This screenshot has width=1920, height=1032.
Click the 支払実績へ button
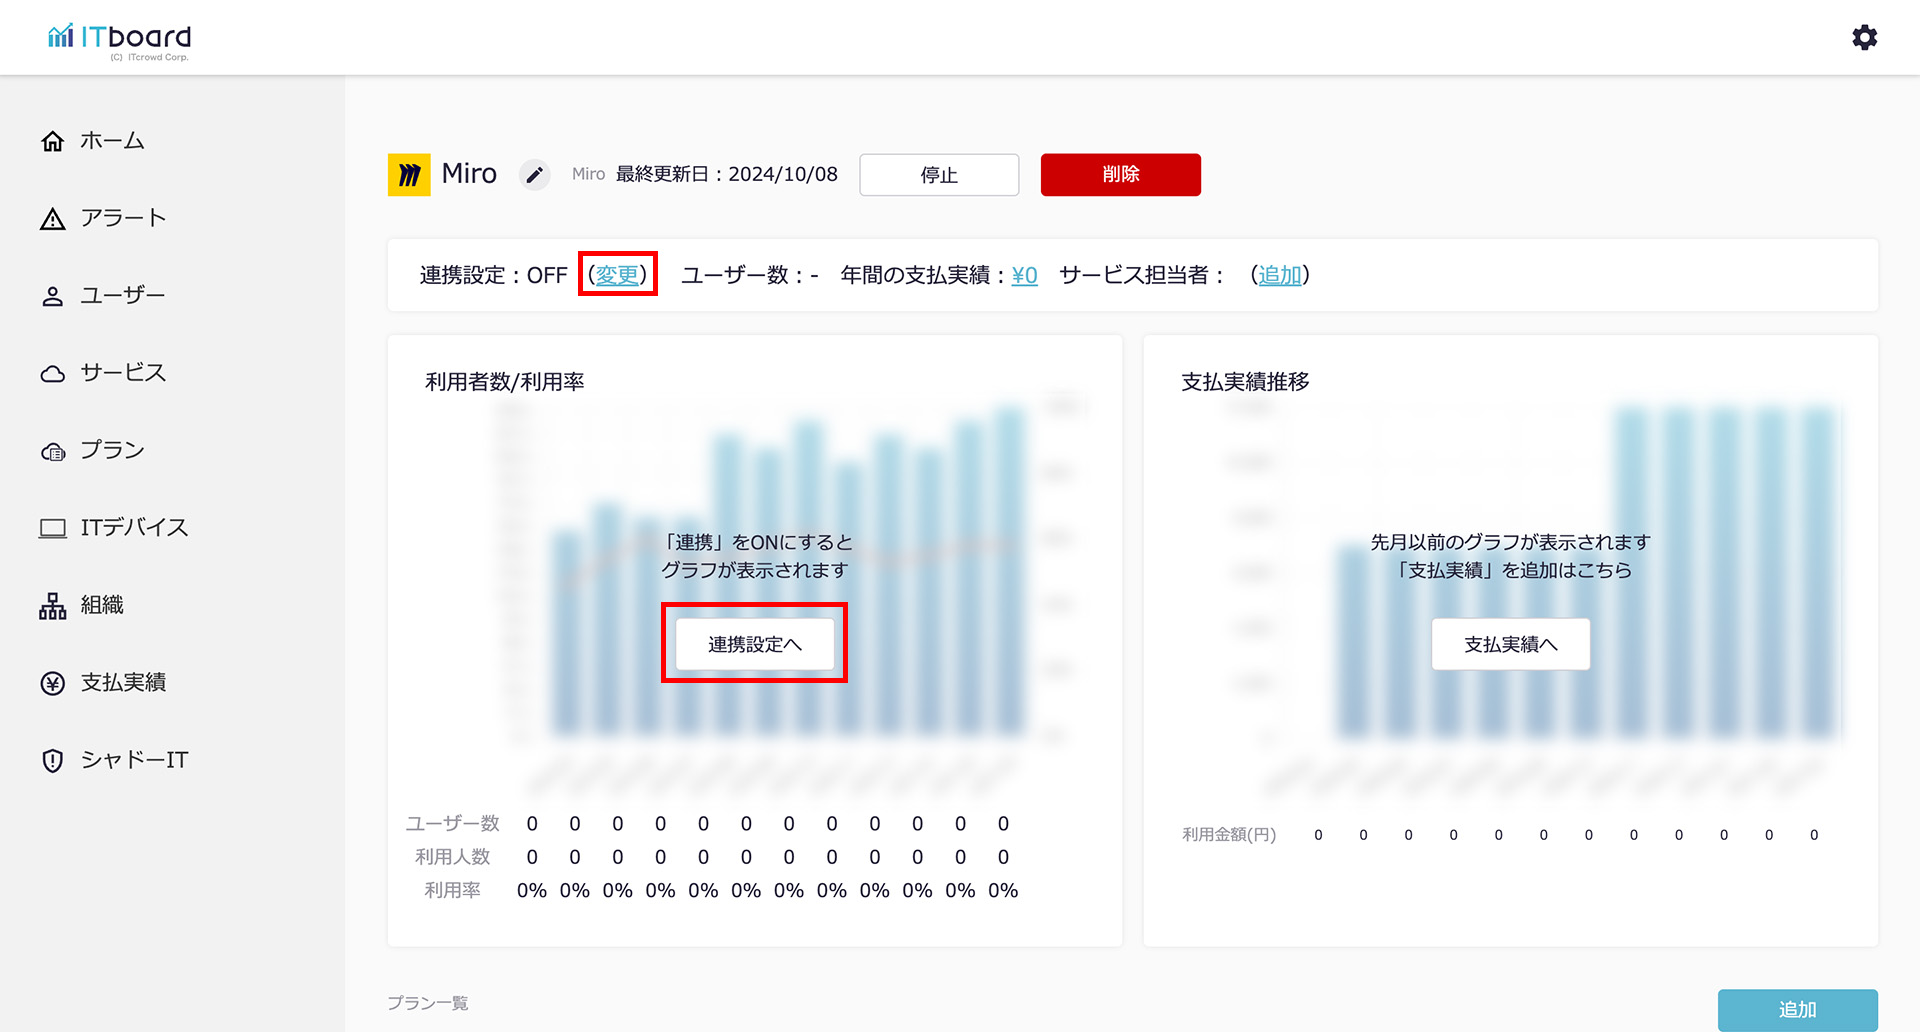pos(1510,644)
